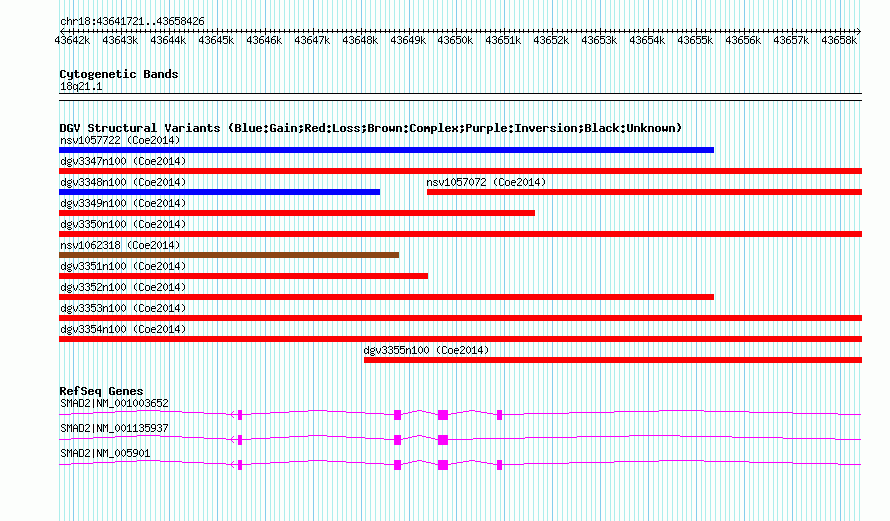890x521 pixels.
Task: Click the chr18:43641721..43658426 coordinate label
Action: 132,21
